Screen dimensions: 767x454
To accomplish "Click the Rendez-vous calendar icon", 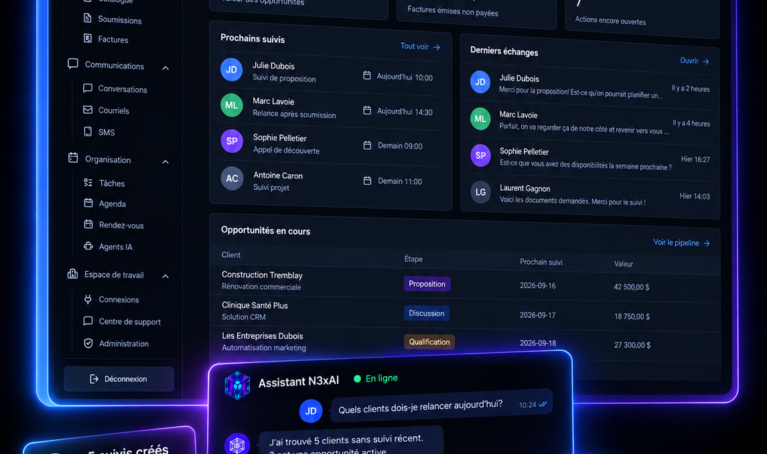I will click(88, 224).
